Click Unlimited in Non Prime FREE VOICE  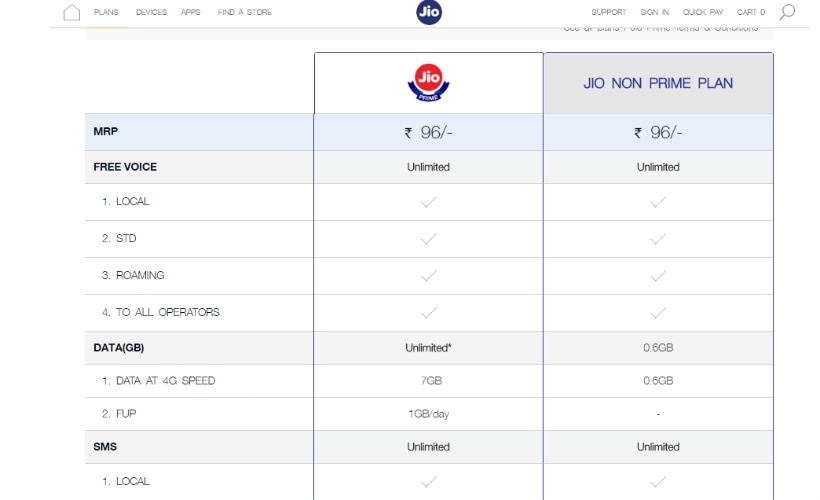tap(658, 167)
